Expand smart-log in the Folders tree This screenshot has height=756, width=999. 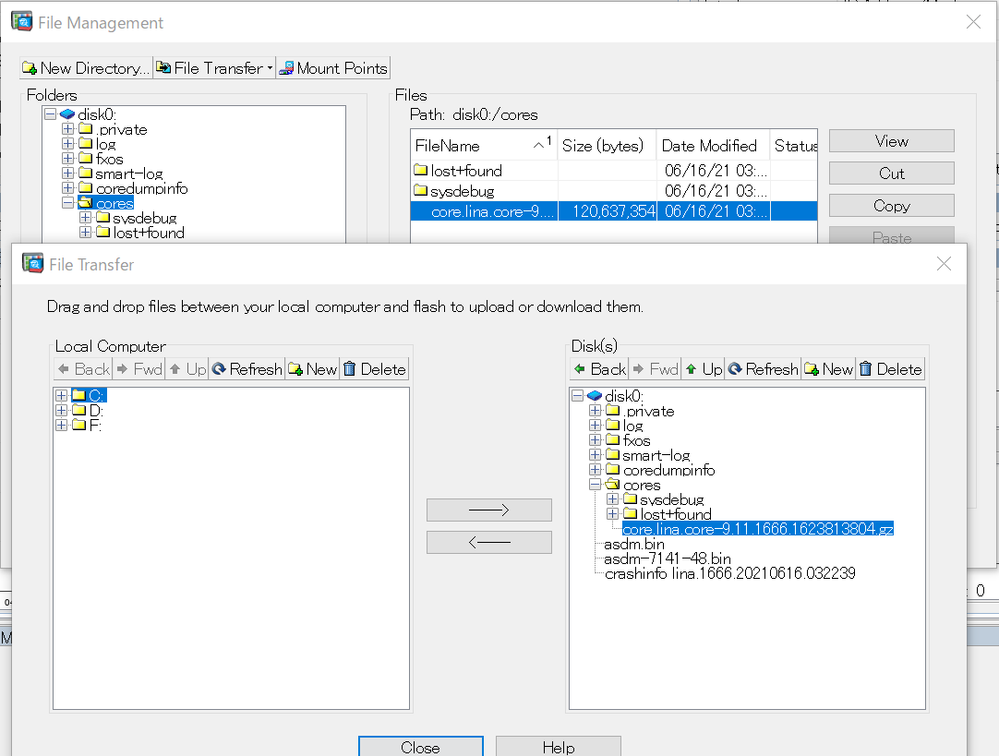(68, 173)
